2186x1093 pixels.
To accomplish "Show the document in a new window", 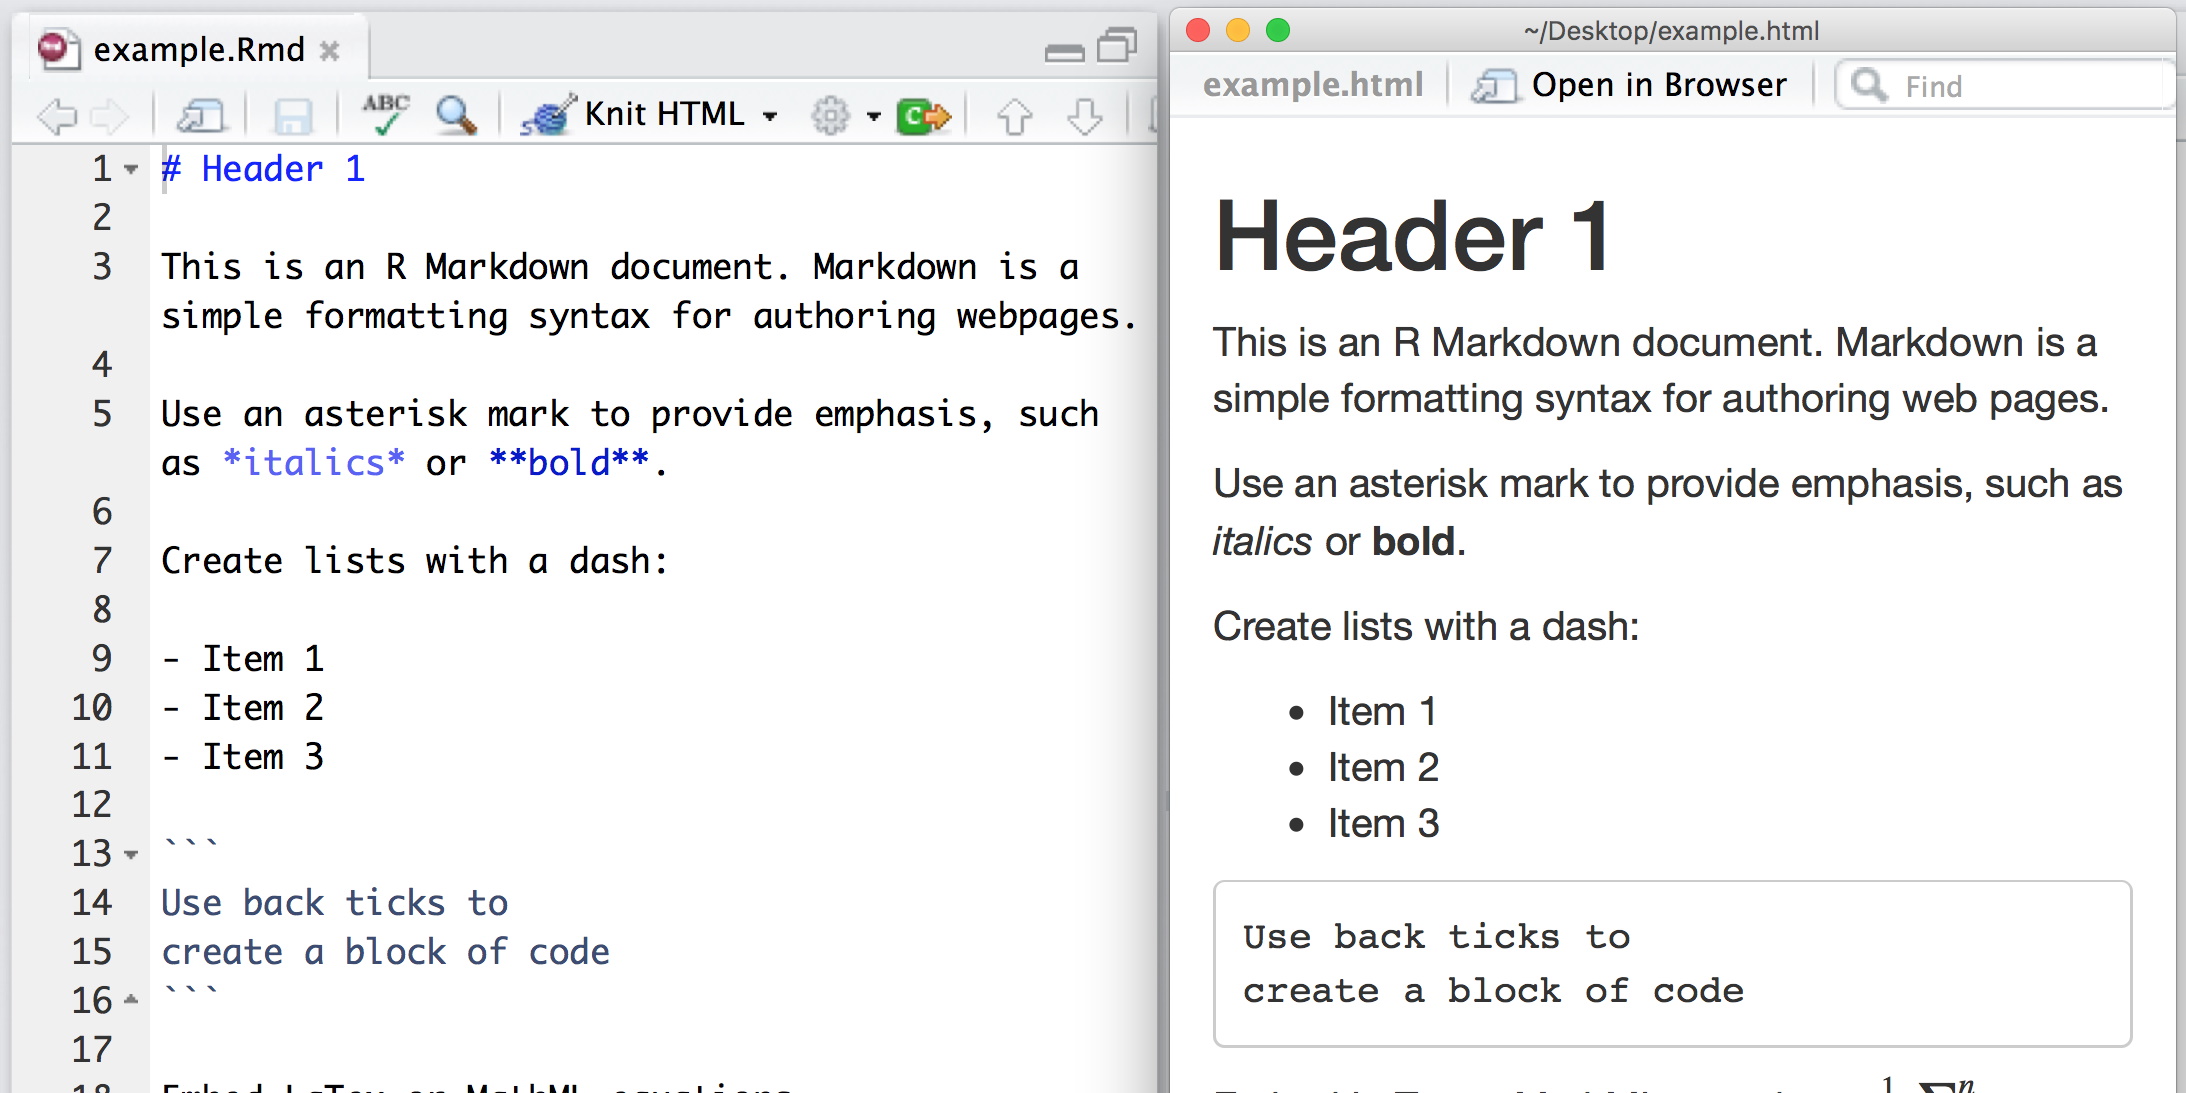I will pyautogui.click(x=201, y=117).
